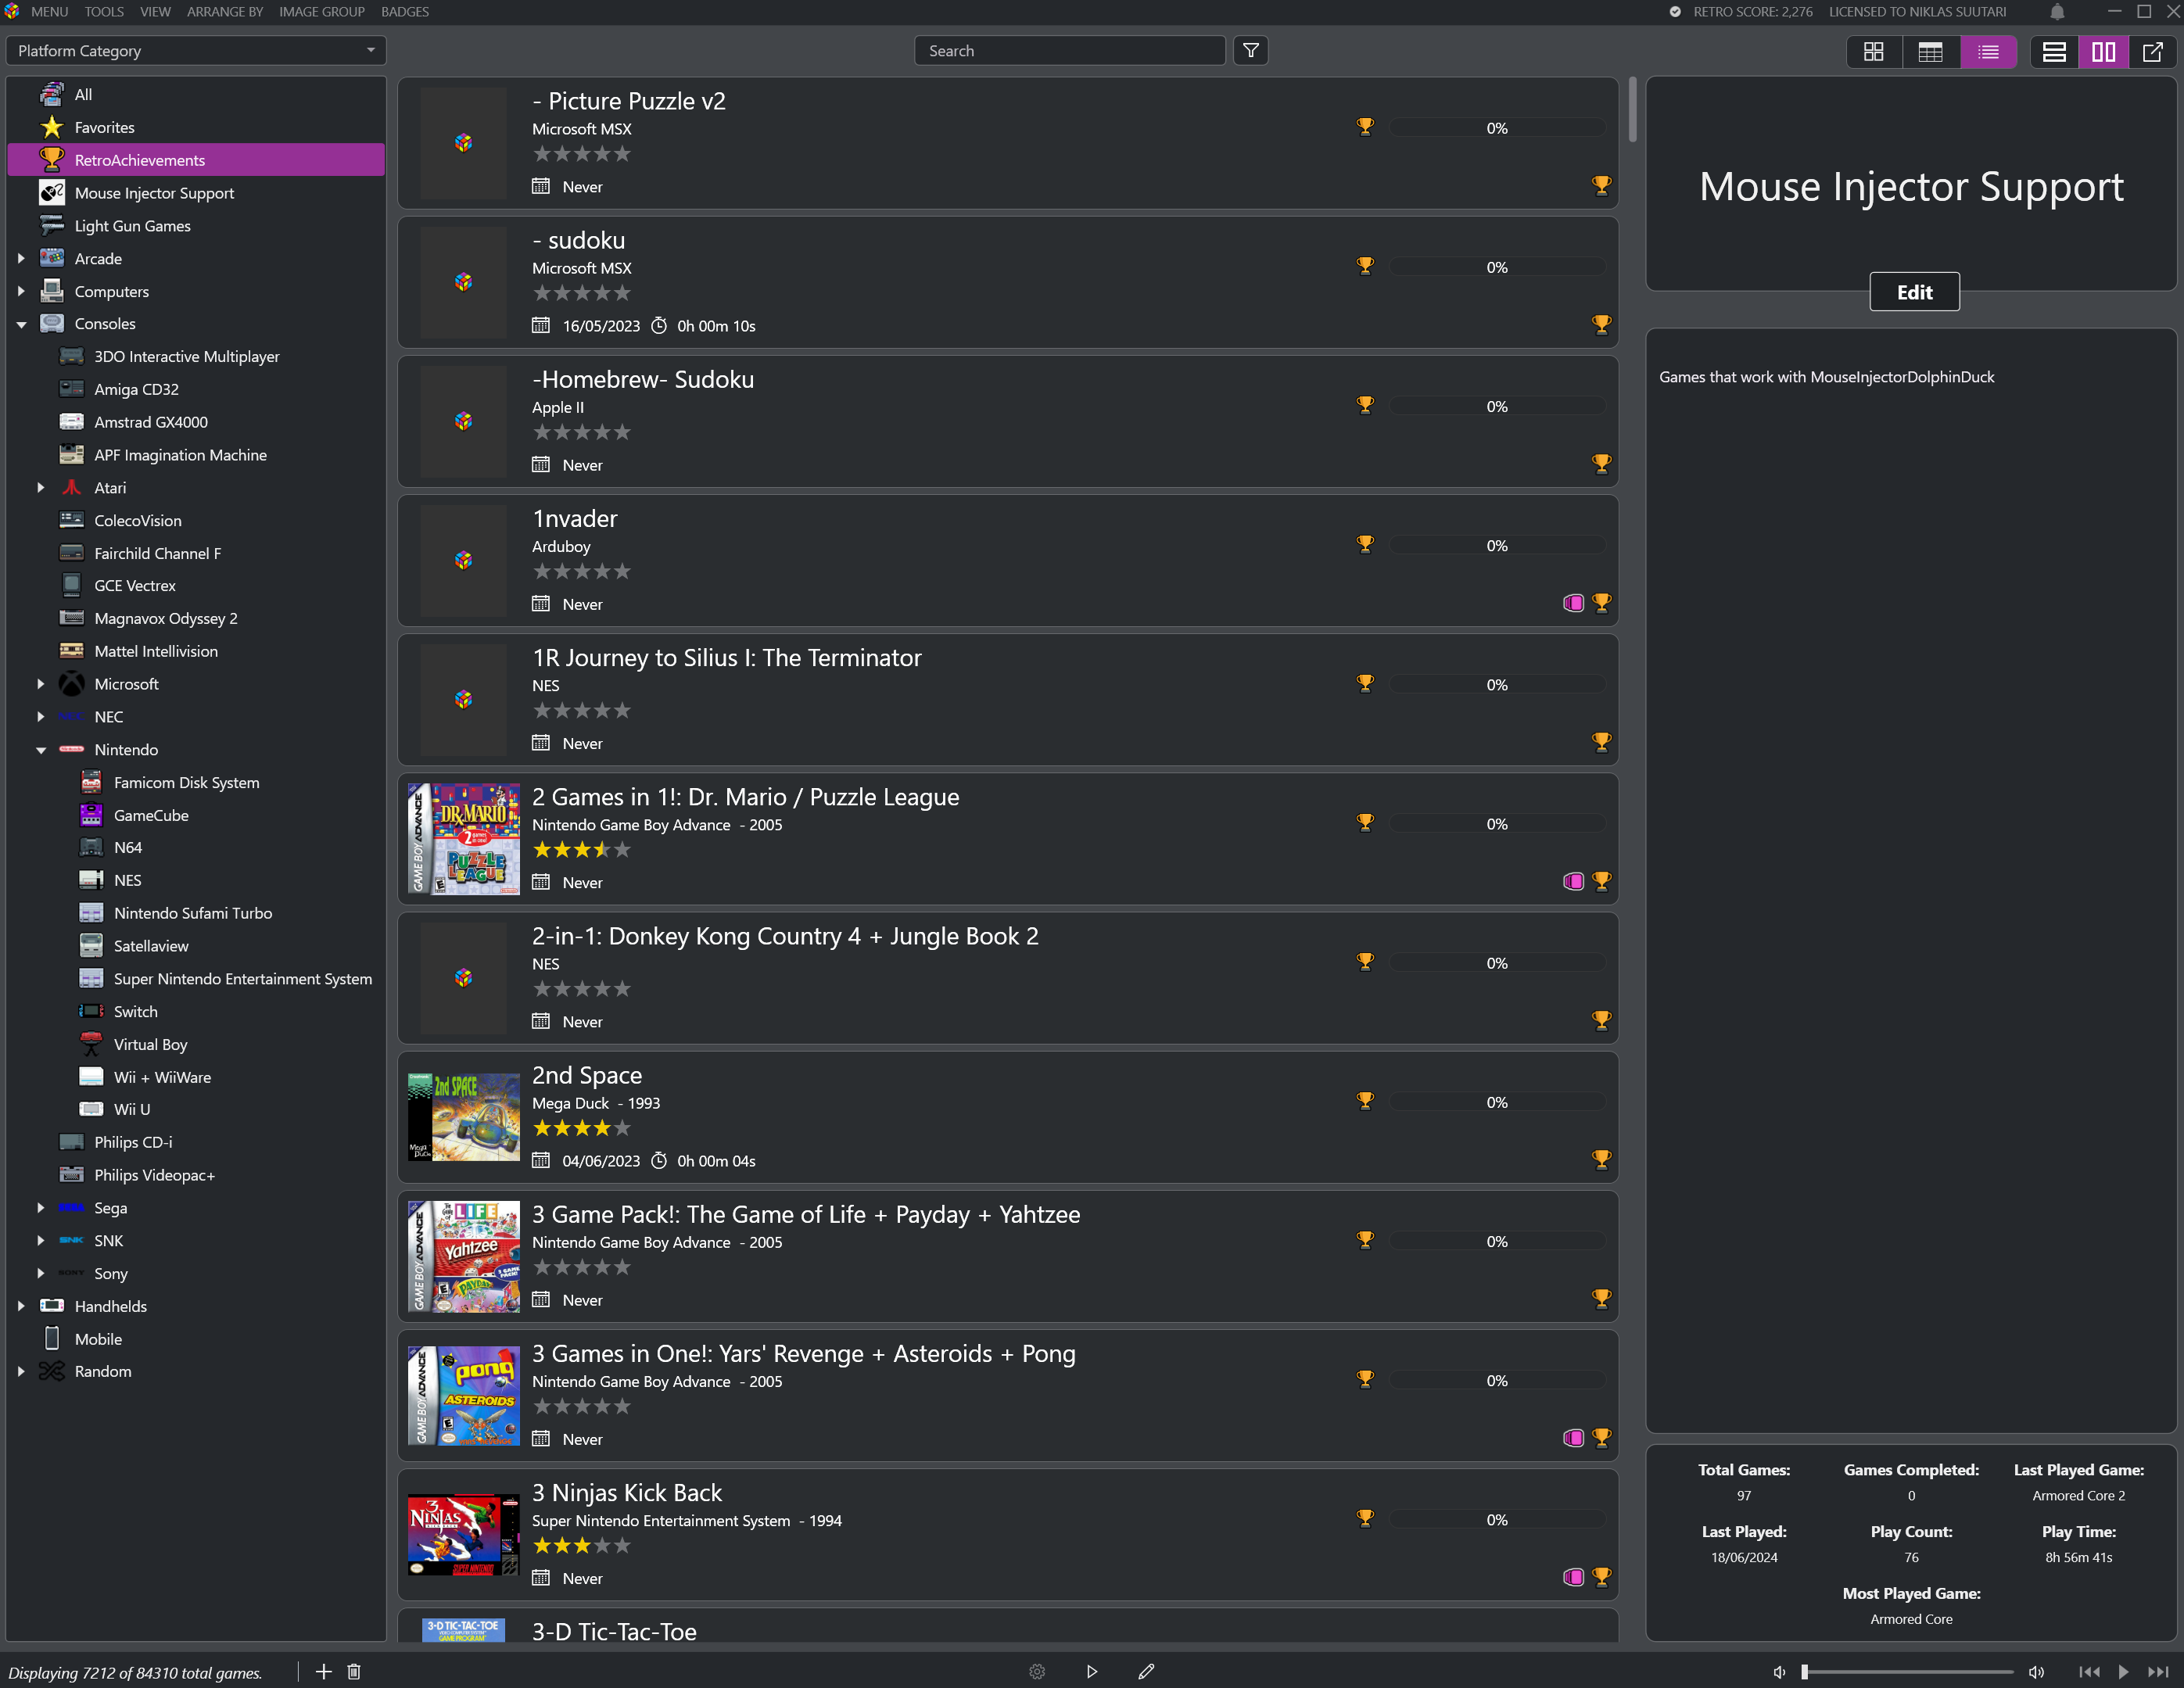Expand the Atari tree node

pyautogui.click(x=41, y=488)
